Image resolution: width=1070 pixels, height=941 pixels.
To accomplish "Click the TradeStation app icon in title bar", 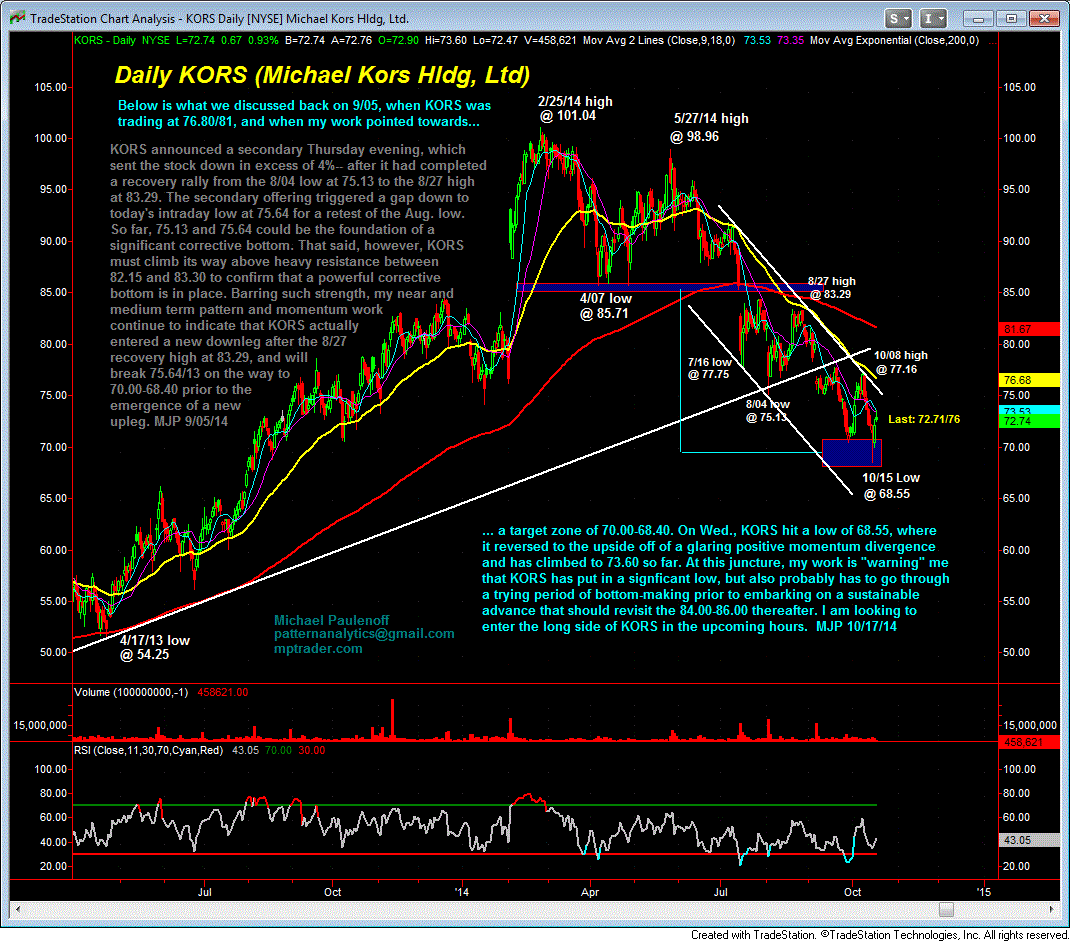I will tap(16, 18).
